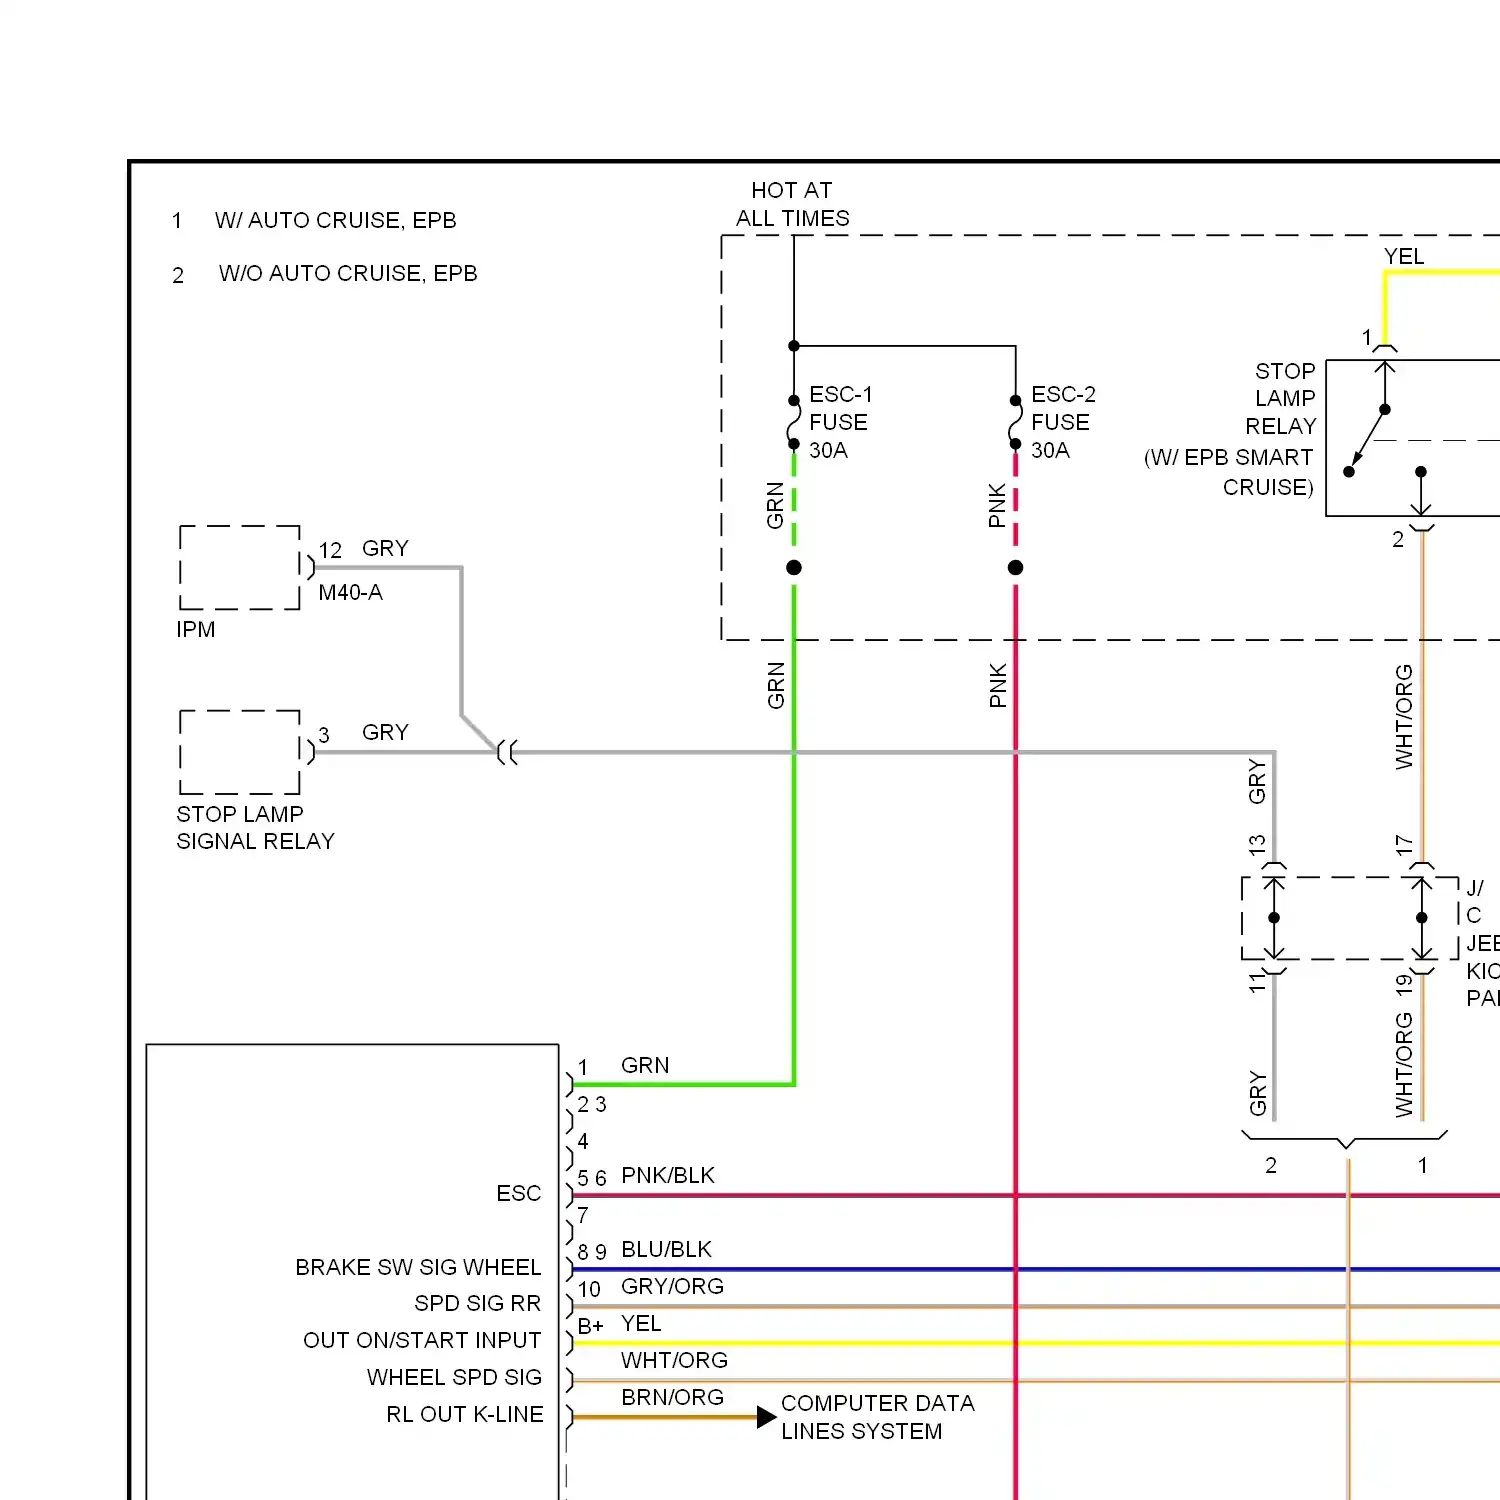The height and width of the screenshot is (1500, 1500).
Task: Click the ESC-1 fuse symbol
Action: click(794, 422)
